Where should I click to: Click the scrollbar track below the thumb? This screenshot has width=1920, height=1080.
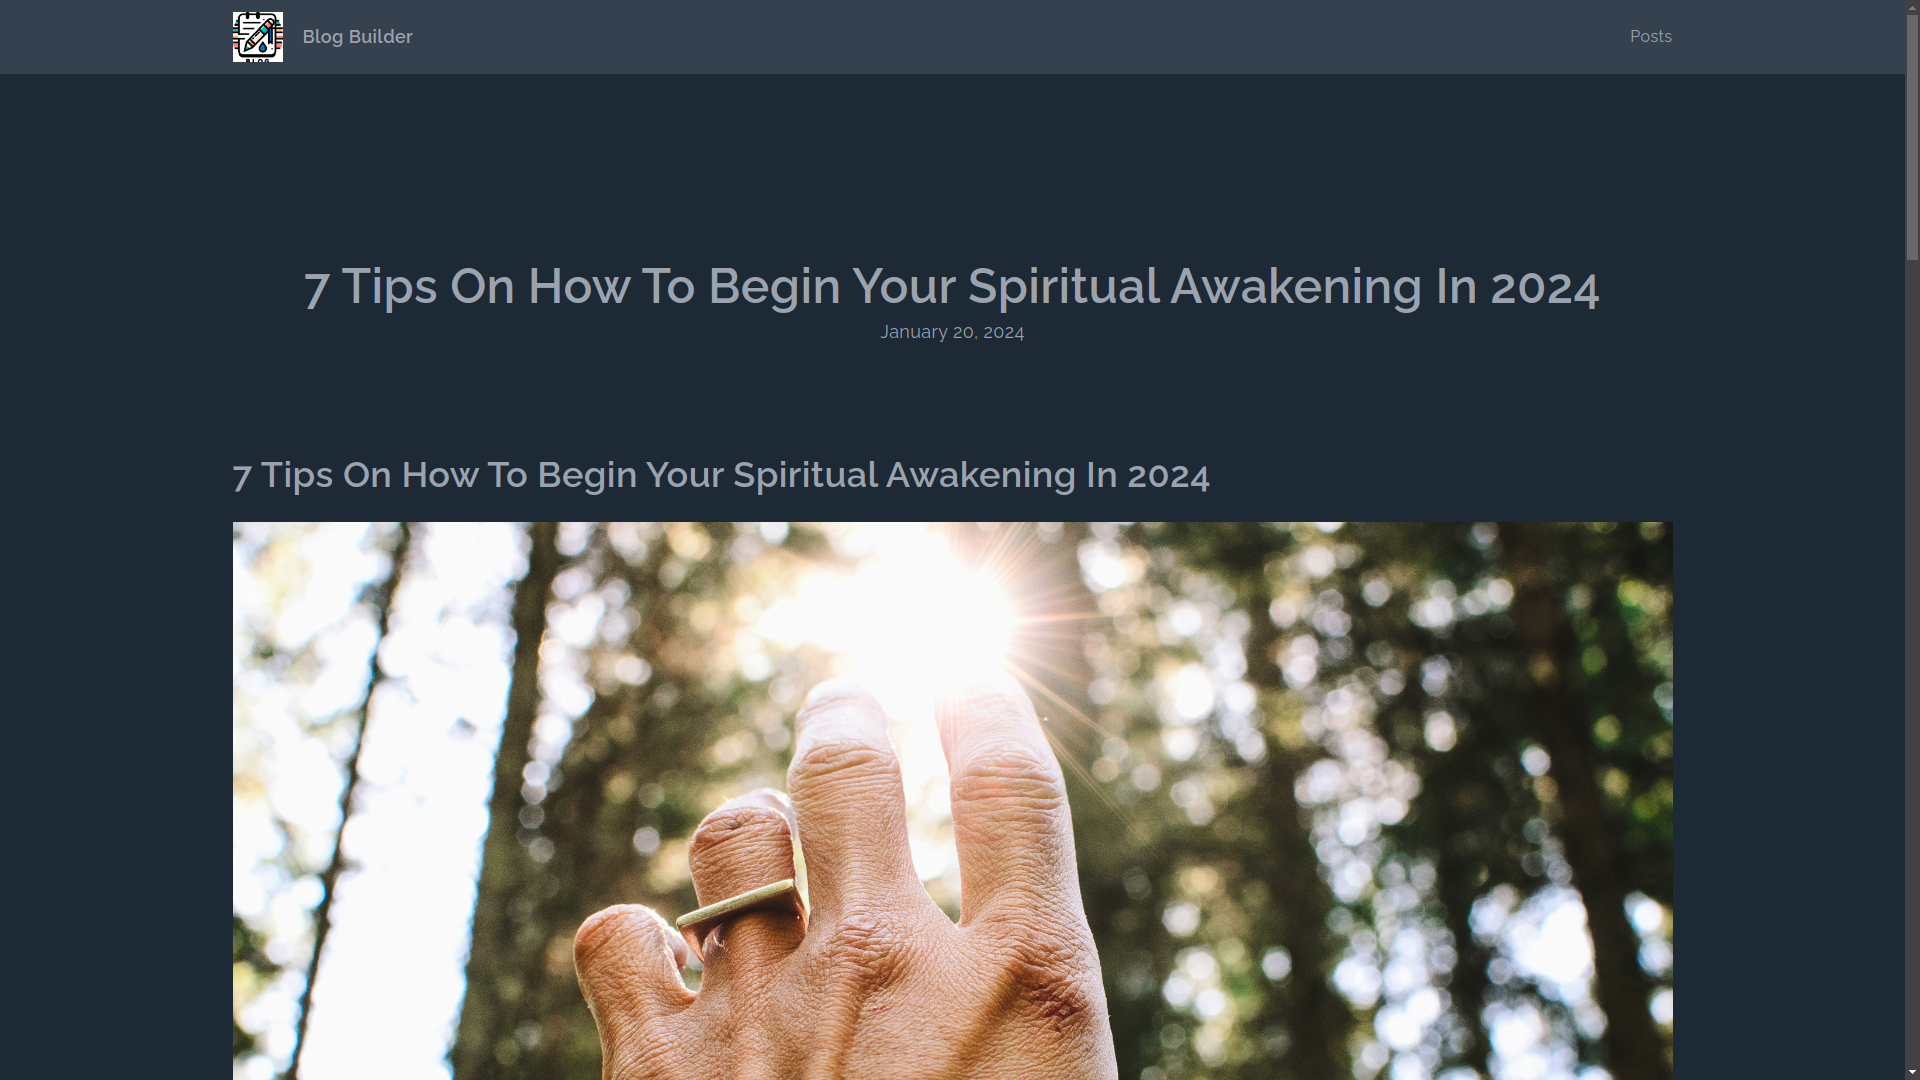point(1912,660)
